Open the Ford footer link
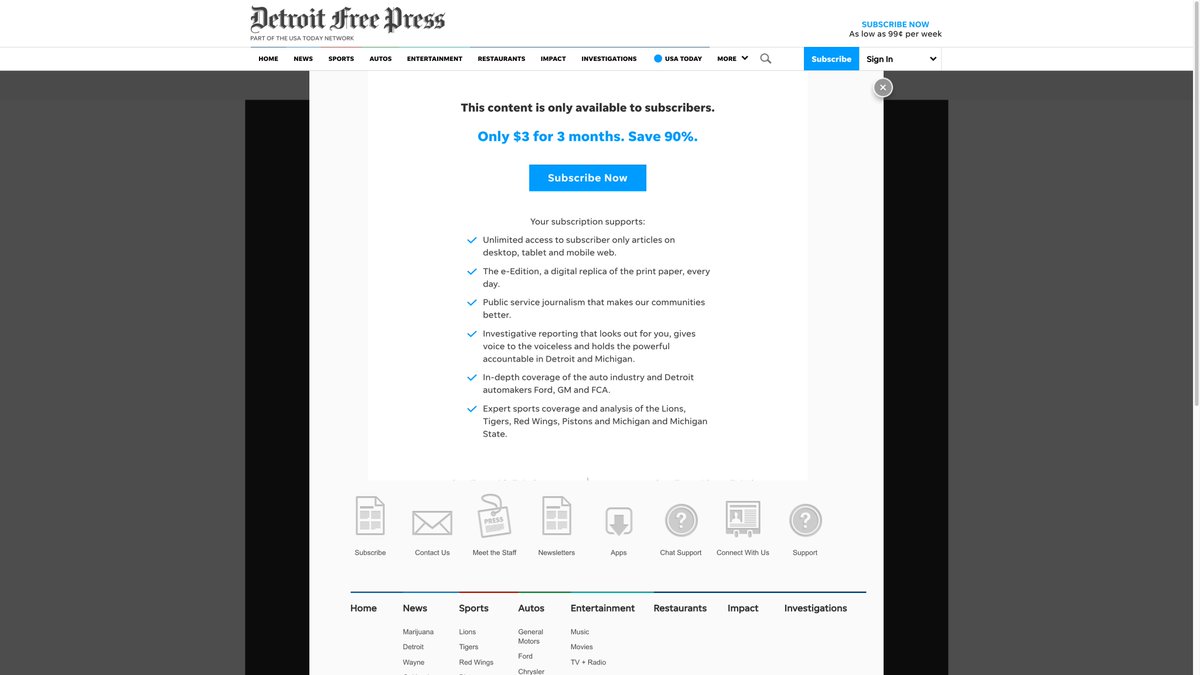 tap(525, 657)
